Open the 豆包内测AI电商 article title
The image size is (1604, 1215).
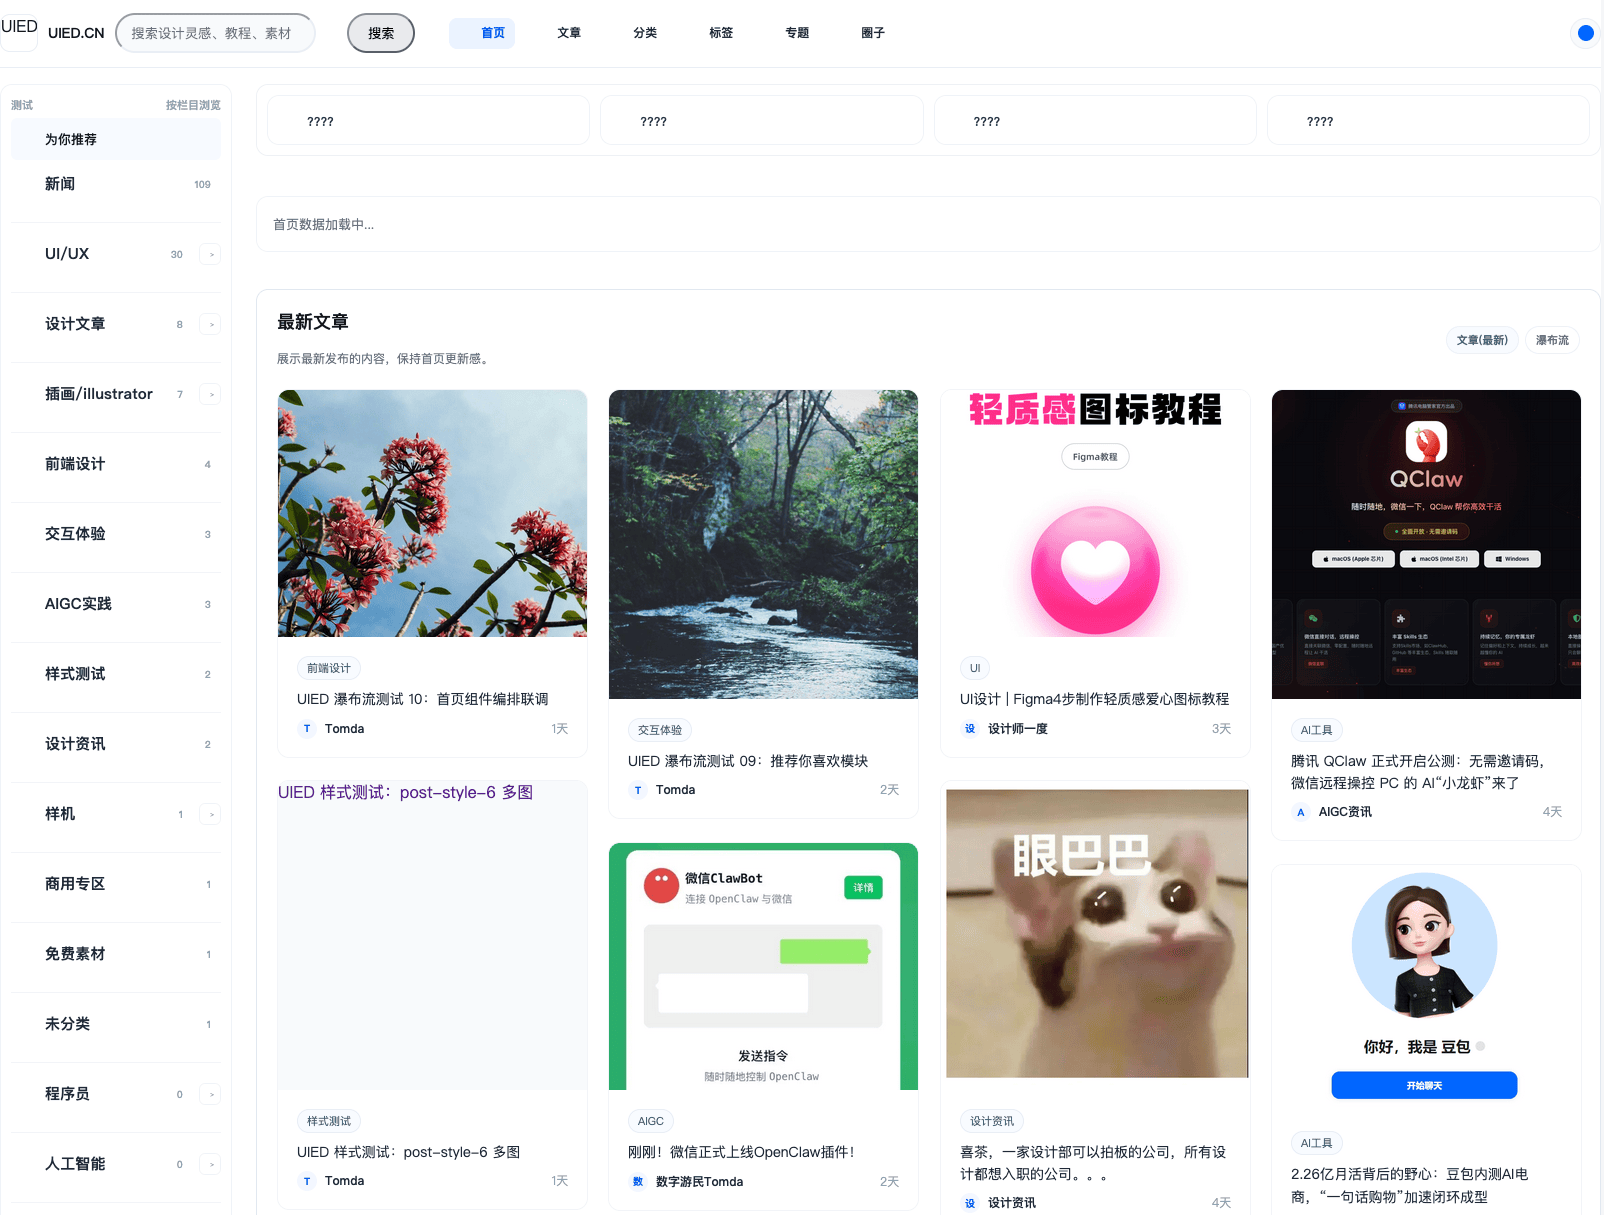point(1410,1185)
